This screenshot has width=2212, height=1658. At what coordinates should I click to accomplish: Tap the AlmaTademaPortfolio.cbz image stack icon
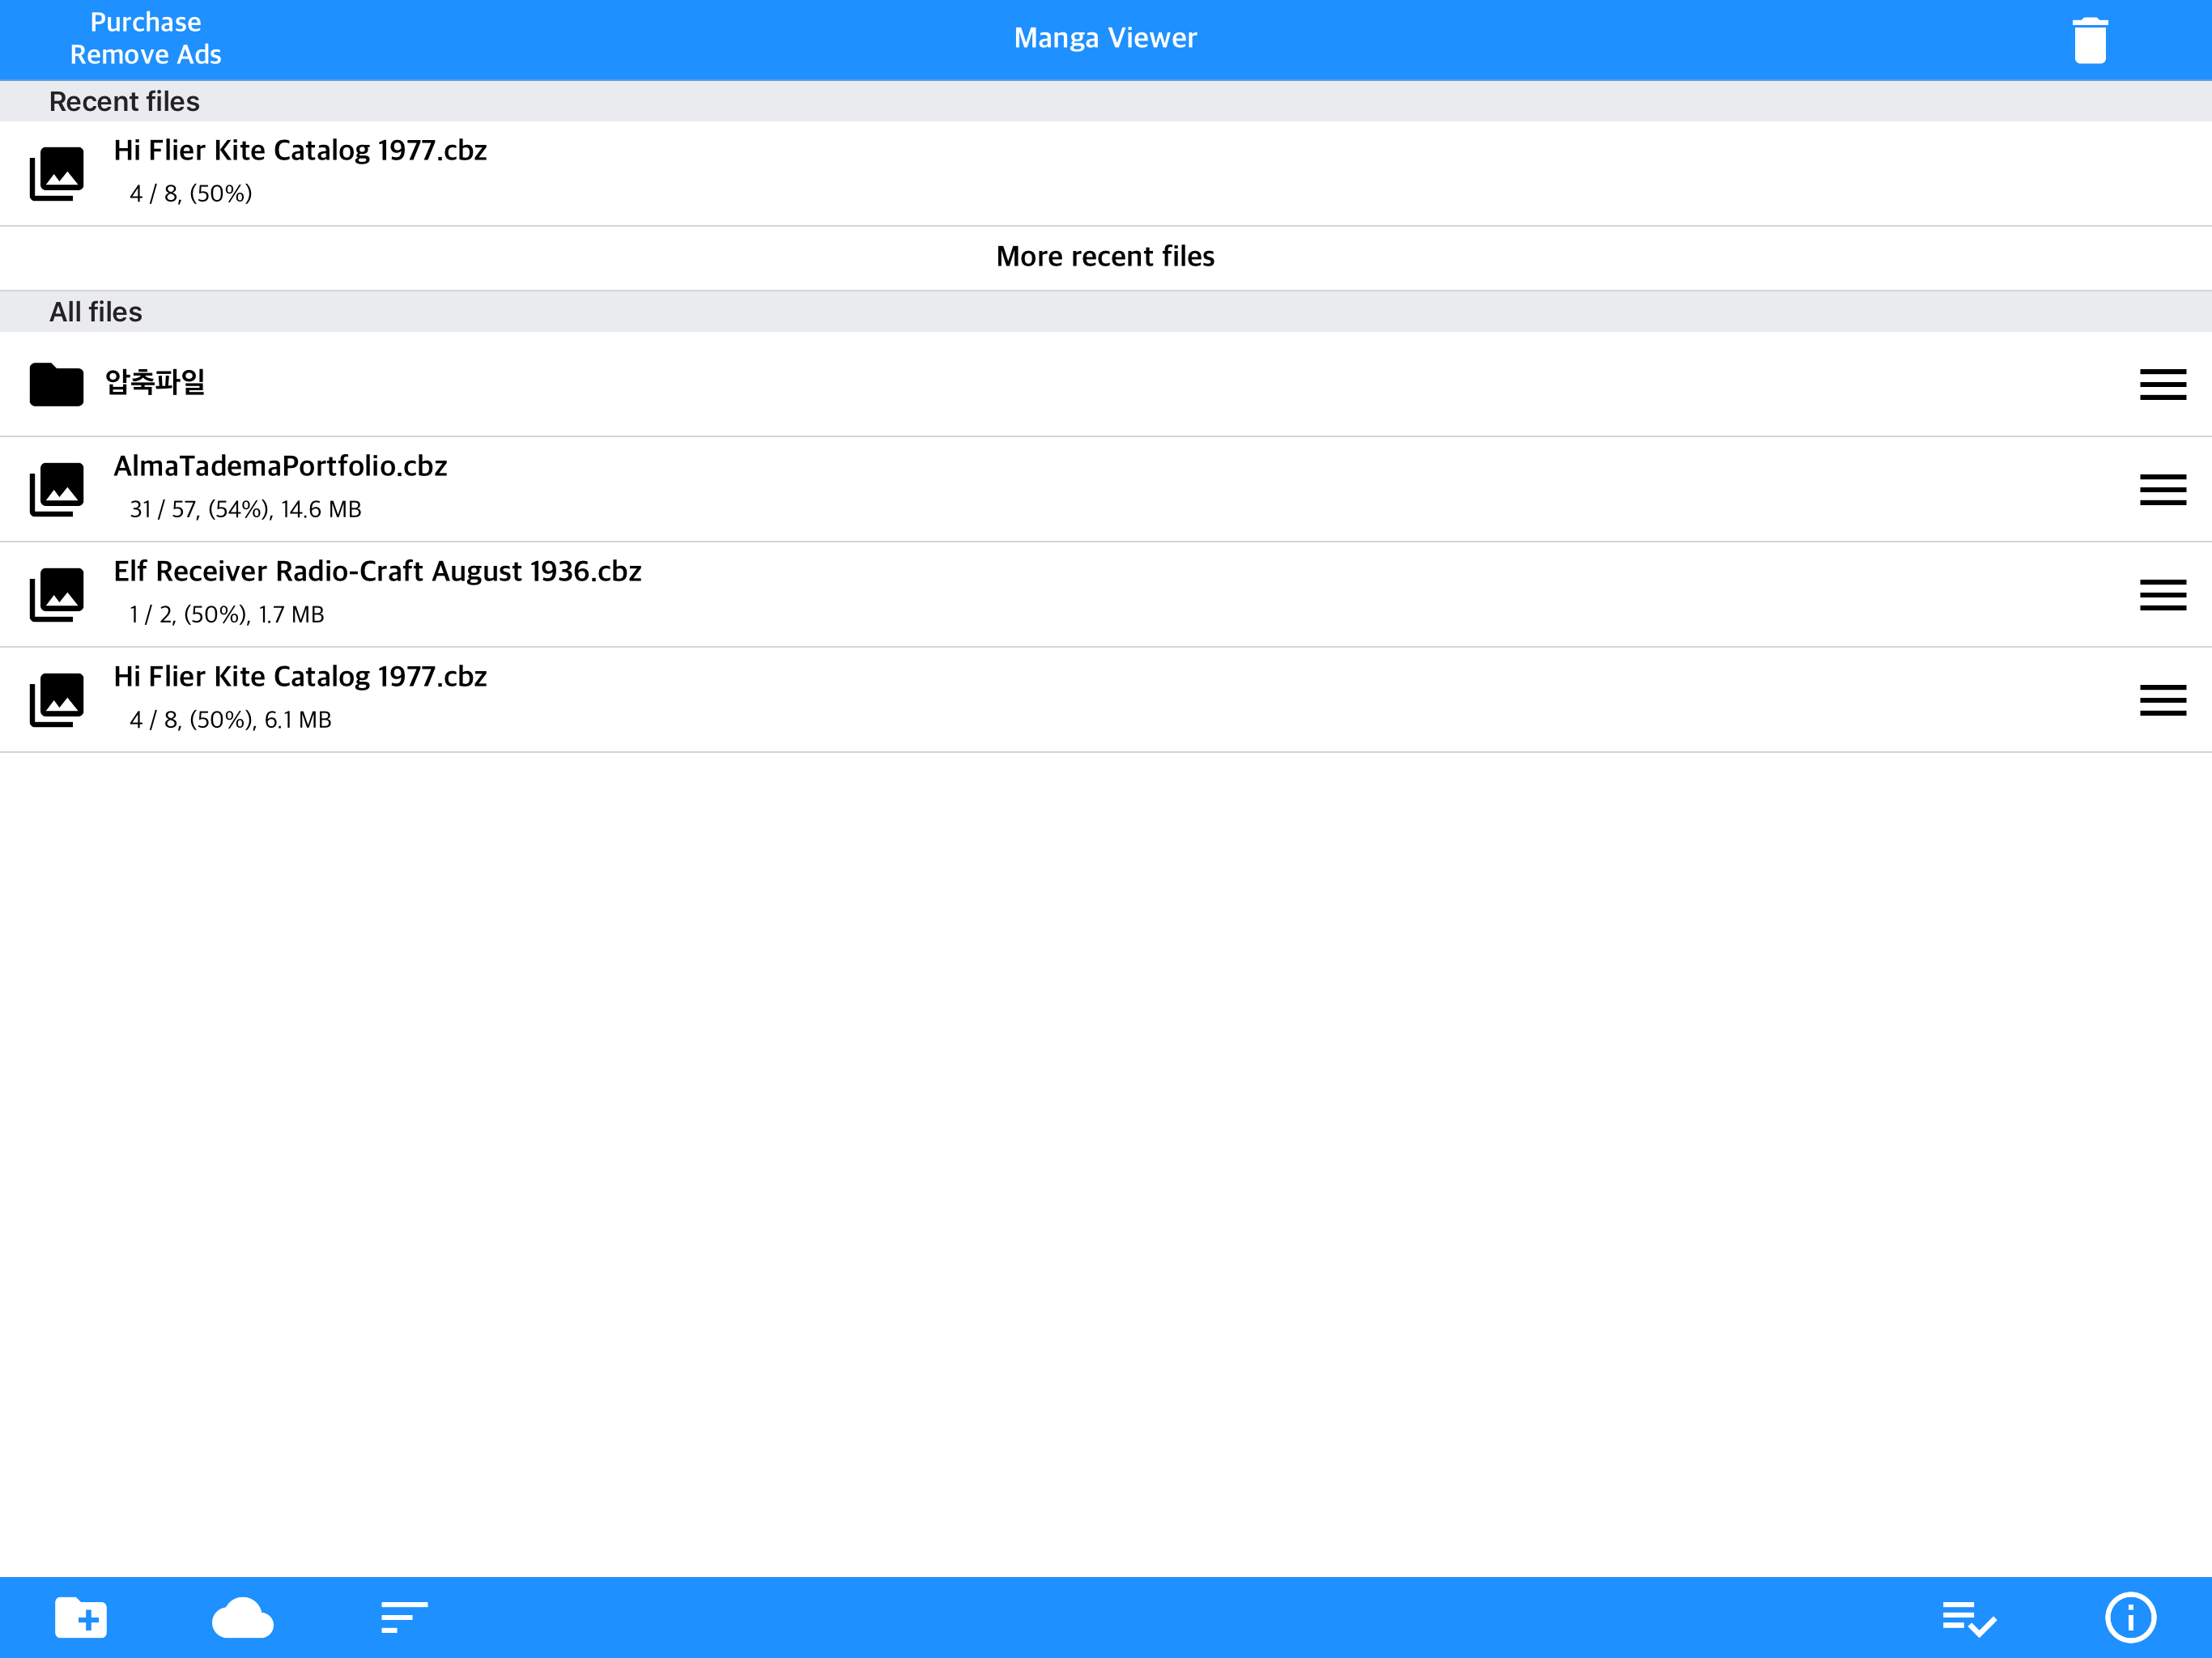click(57, 489)
